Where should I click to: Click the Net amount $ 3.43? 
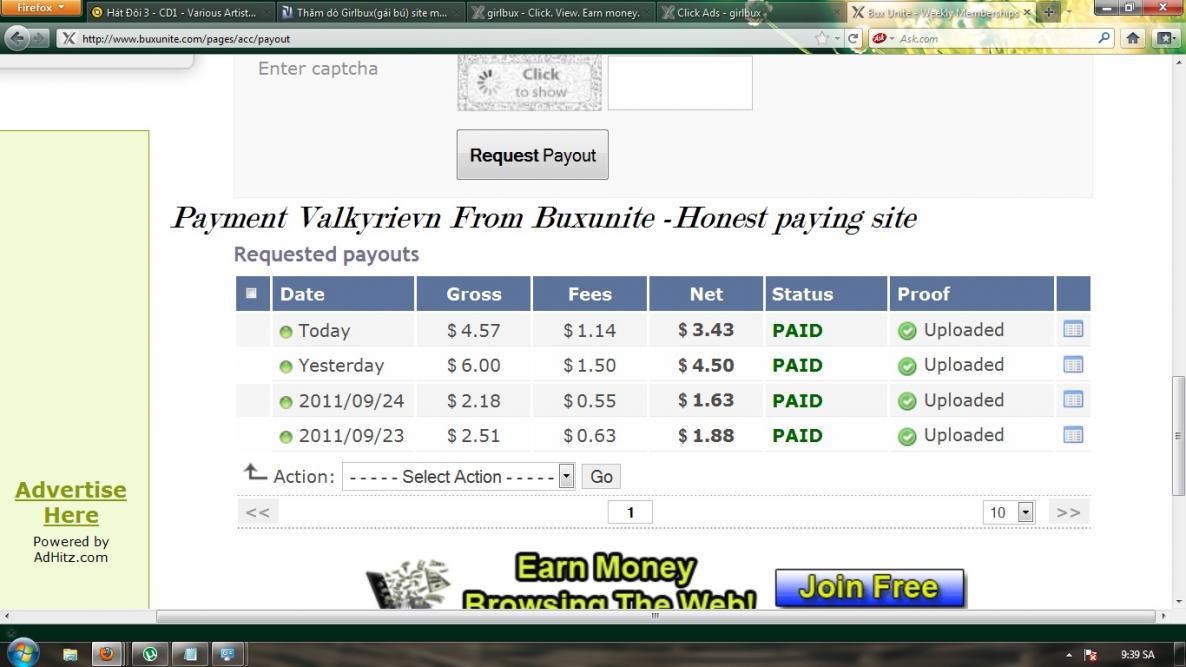click(706, 330)
